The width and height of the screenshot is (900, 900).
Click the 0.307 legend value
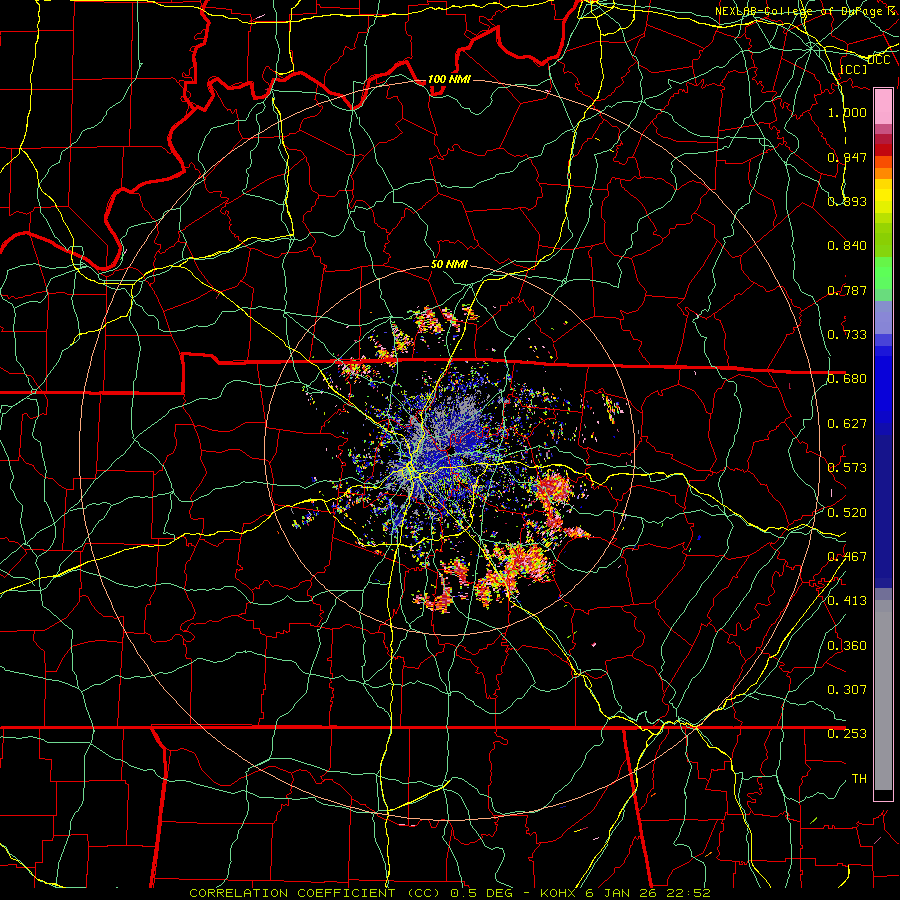tap(847, 689)
